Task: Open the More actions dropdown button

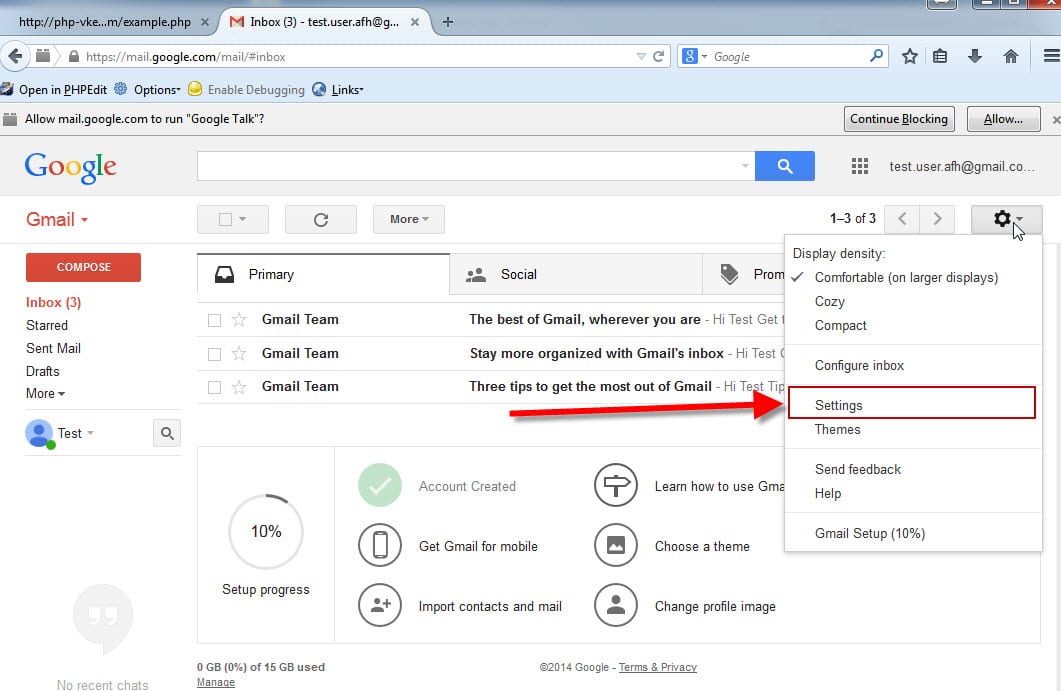Action: (408, 219)
